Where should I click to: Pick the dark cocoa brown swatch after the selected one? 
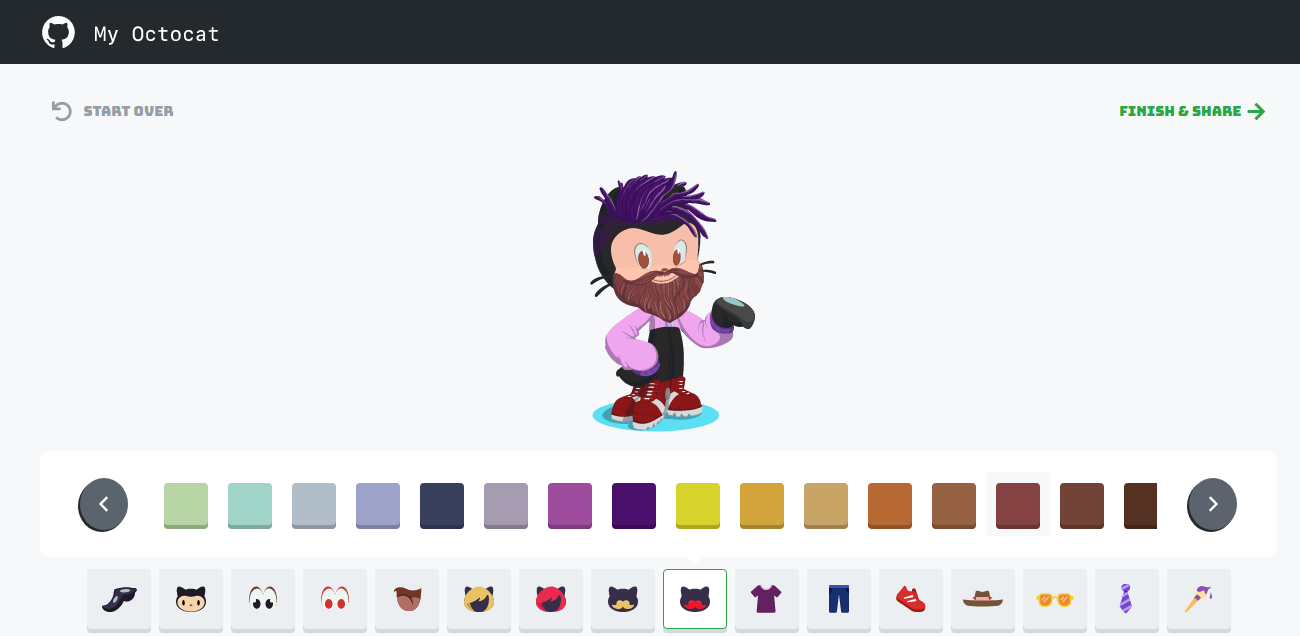(1082, 505)
